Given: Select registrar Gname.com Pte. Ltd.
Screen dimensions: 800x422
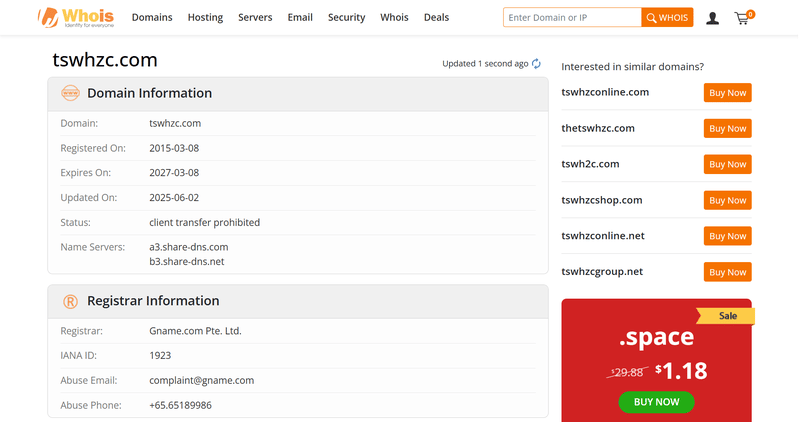Looking at the screenshot, I should [195, 331].
